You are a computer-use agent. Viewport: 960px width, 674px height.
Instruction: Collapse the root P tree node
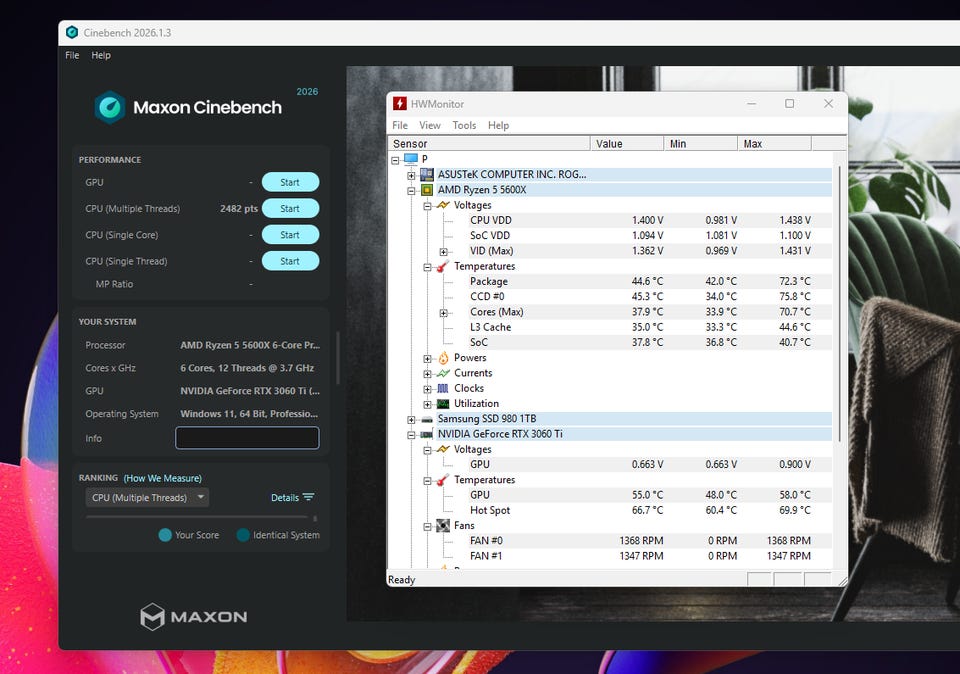click(395, 160)
